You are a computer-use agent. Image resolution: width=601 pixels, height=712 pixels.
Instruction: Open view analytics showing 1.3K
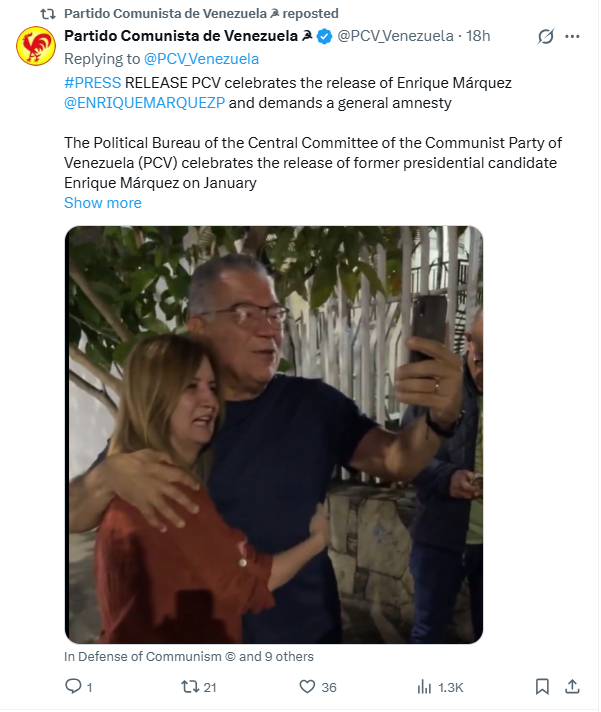click(x=424, y=687)
